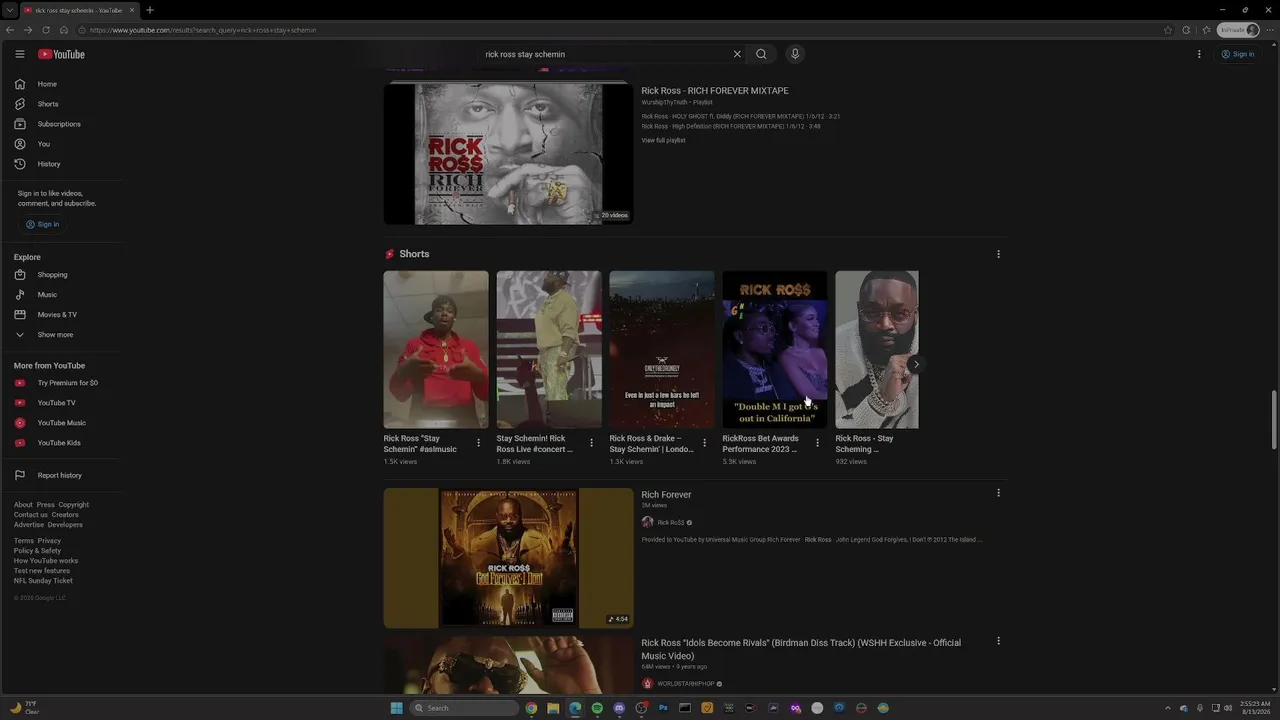Open options for the Stay Schemin! Rick Ross Live short
Viewport: 1280px width, 720px height.
point(591,443)
